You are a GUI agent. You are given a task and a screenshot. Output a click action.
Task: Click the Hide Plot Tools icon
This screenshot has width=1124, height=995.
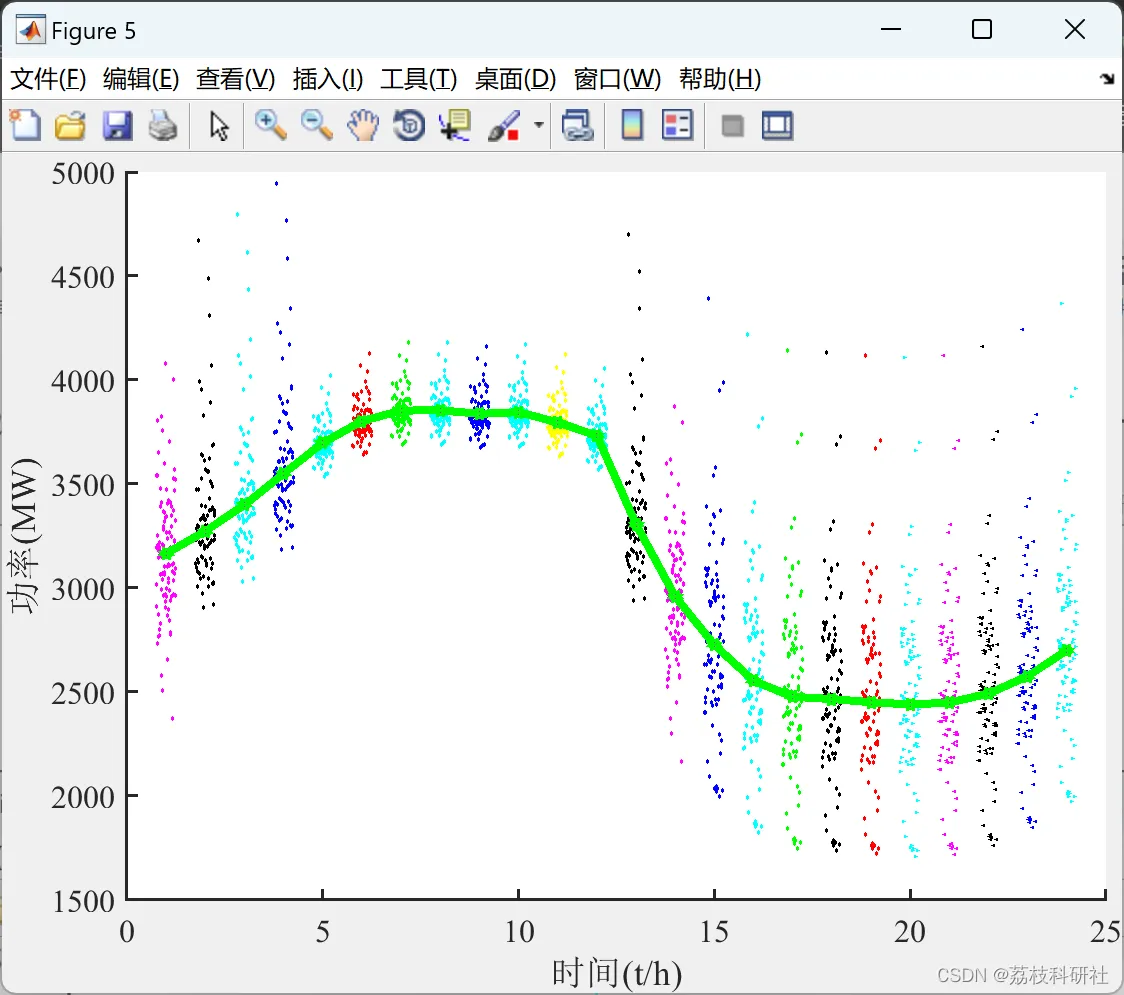(733, 126)
